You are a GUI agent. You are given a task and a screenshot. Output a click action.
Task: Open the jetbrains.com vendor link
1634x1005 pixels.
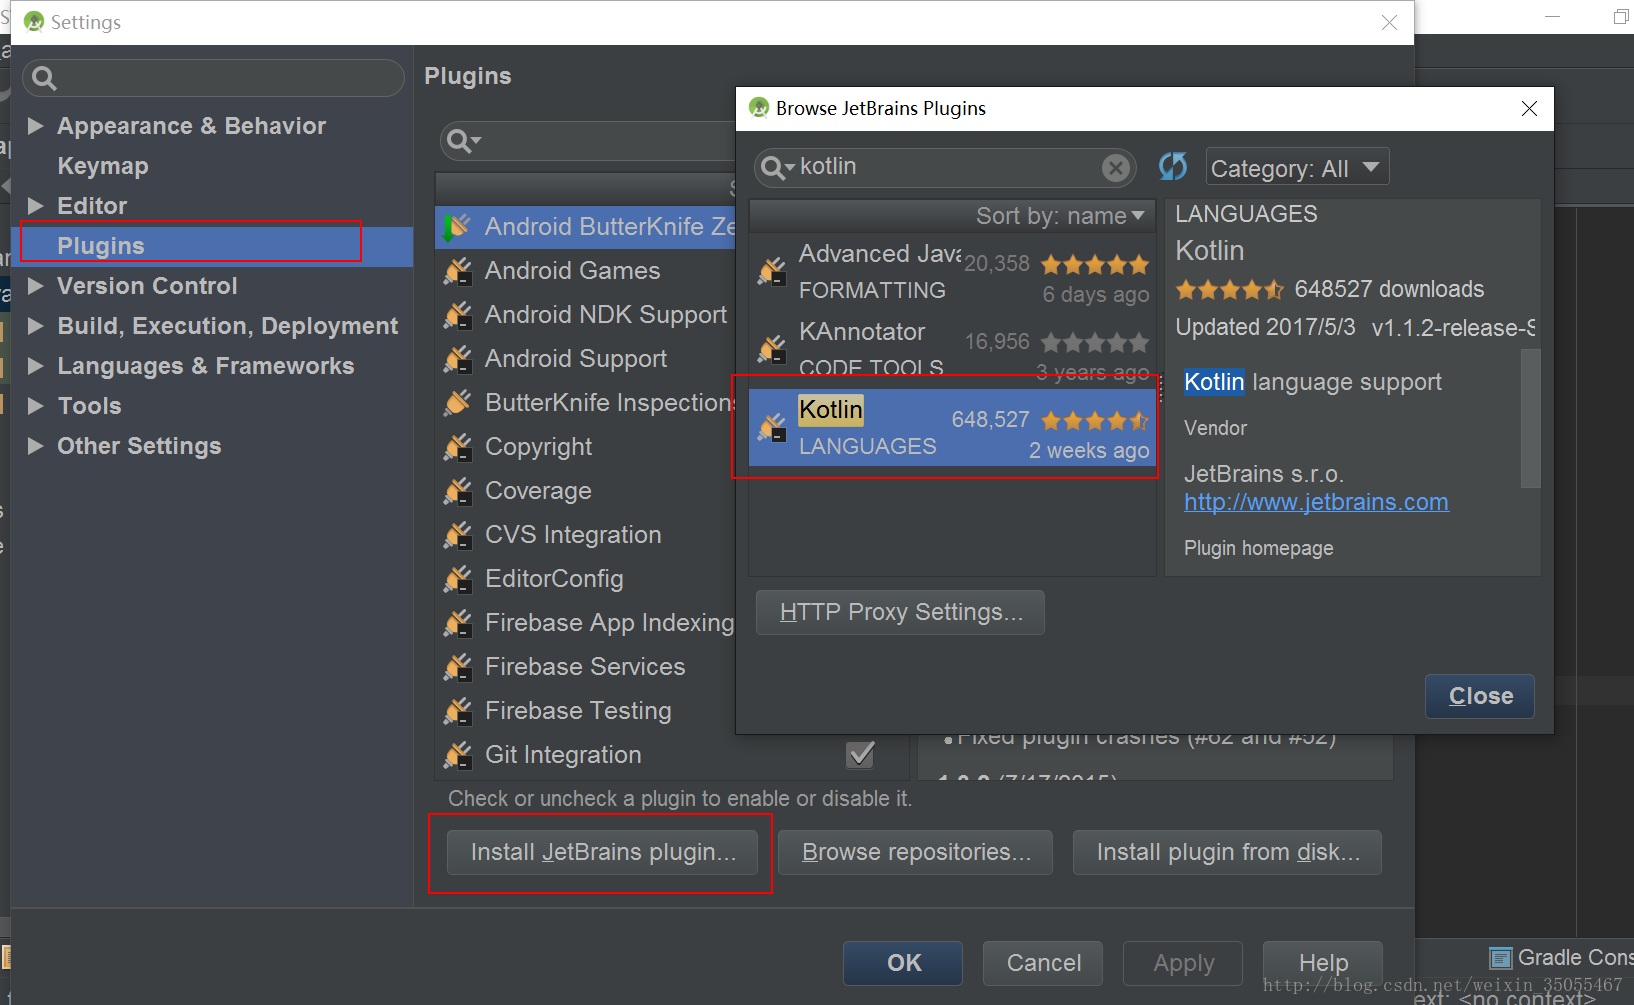(x=1316, y=502)
